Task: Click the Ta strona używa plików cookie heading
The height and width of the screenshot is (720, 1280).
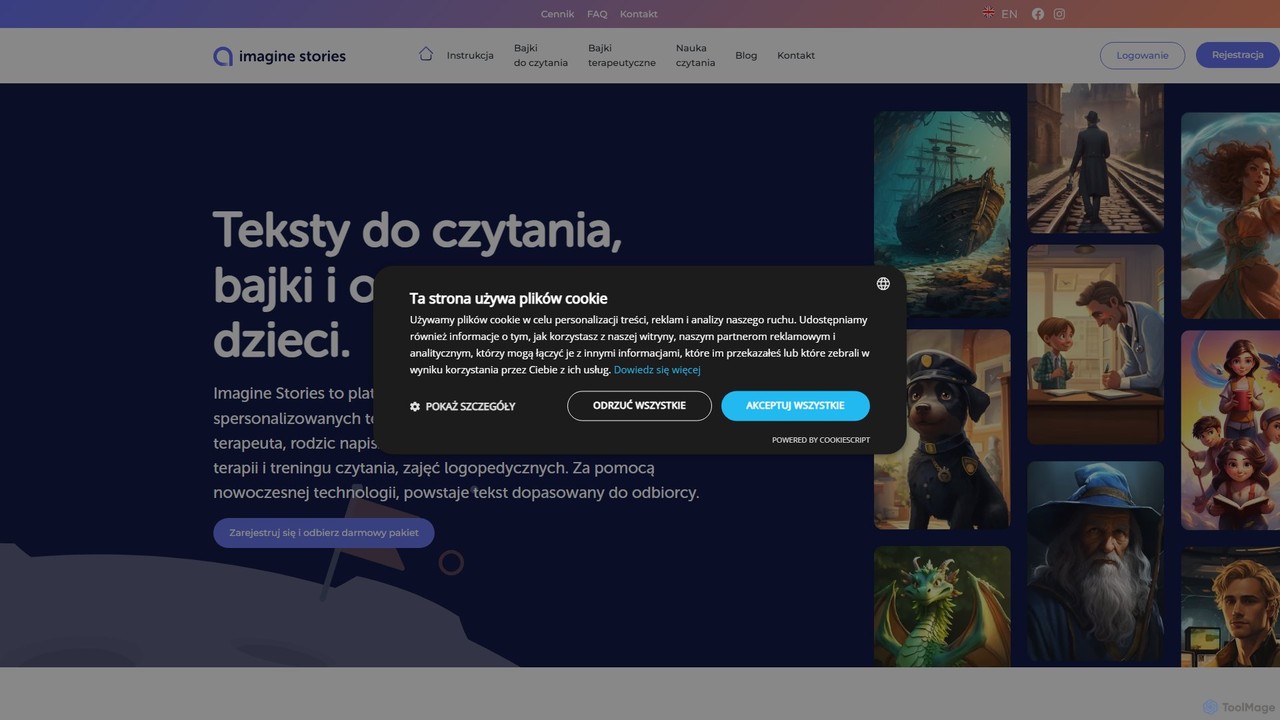Action: point(508,298)
